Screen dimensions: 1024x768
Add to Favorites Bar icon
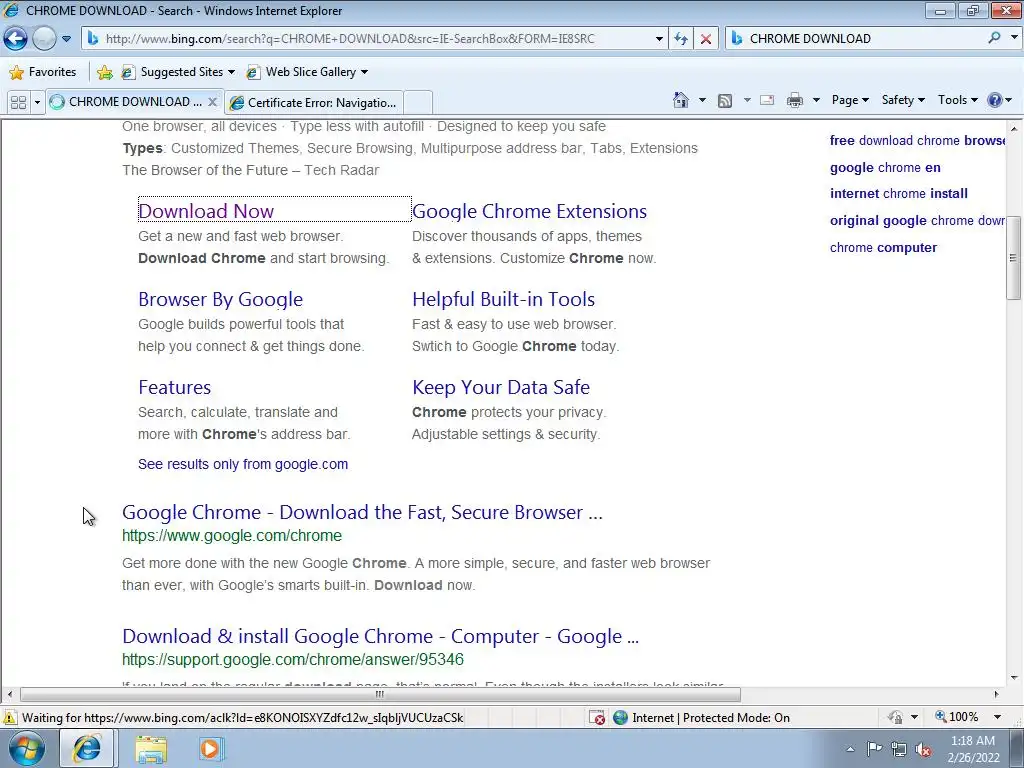pyautogui.click(x=104, y=72)
